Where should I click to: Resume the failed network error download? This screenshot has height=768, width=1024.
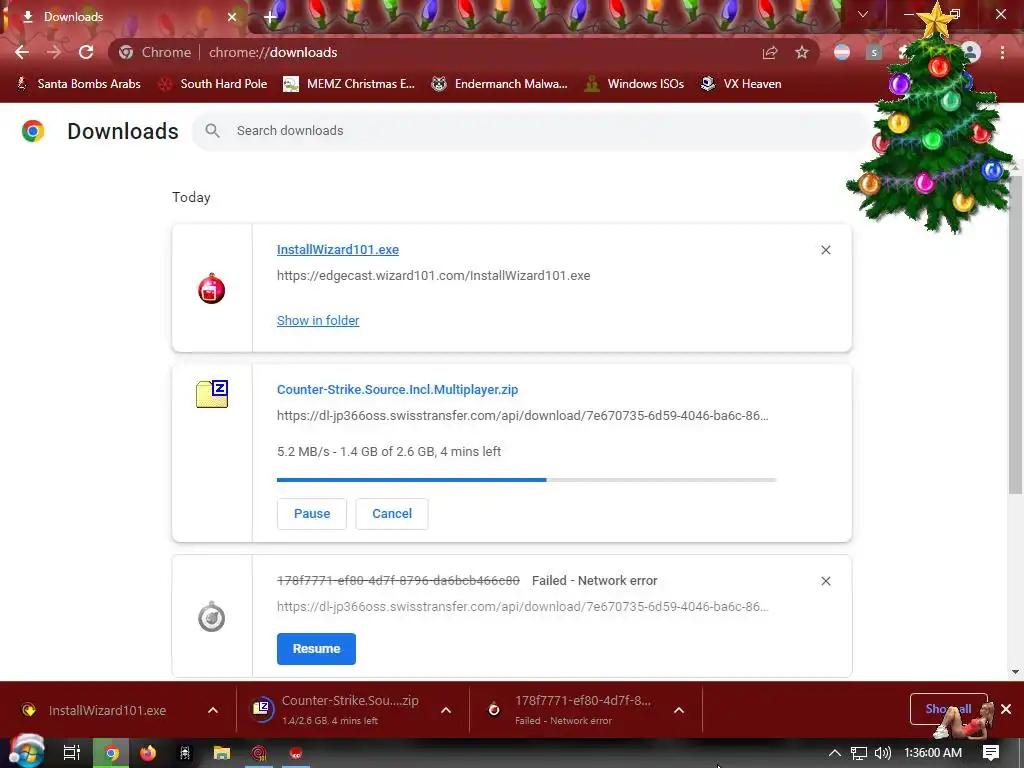tap(316, 648)
